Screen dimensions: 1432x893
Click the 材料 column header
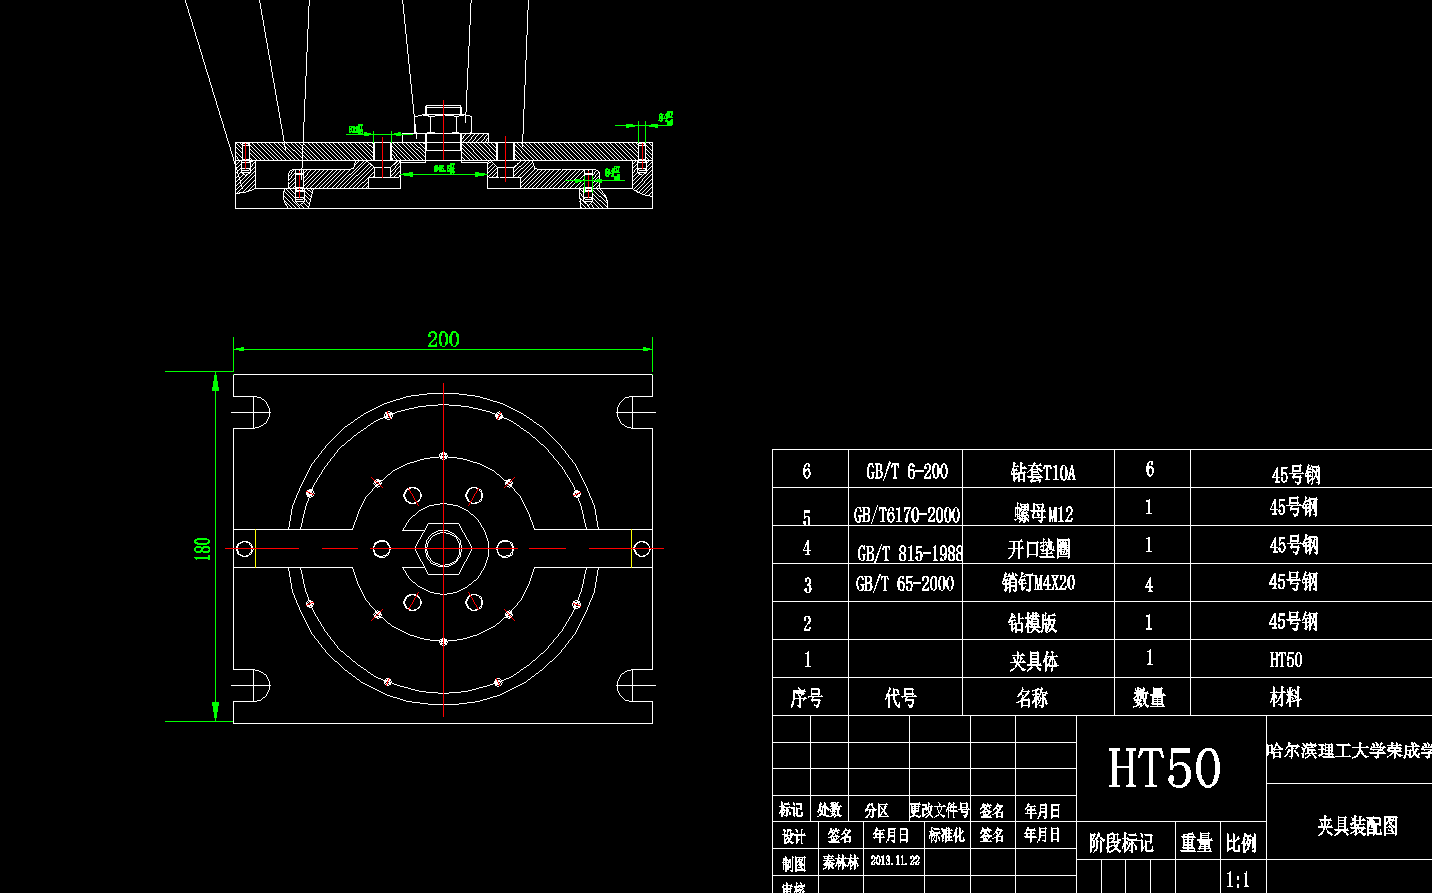(x=1286, y=698)
